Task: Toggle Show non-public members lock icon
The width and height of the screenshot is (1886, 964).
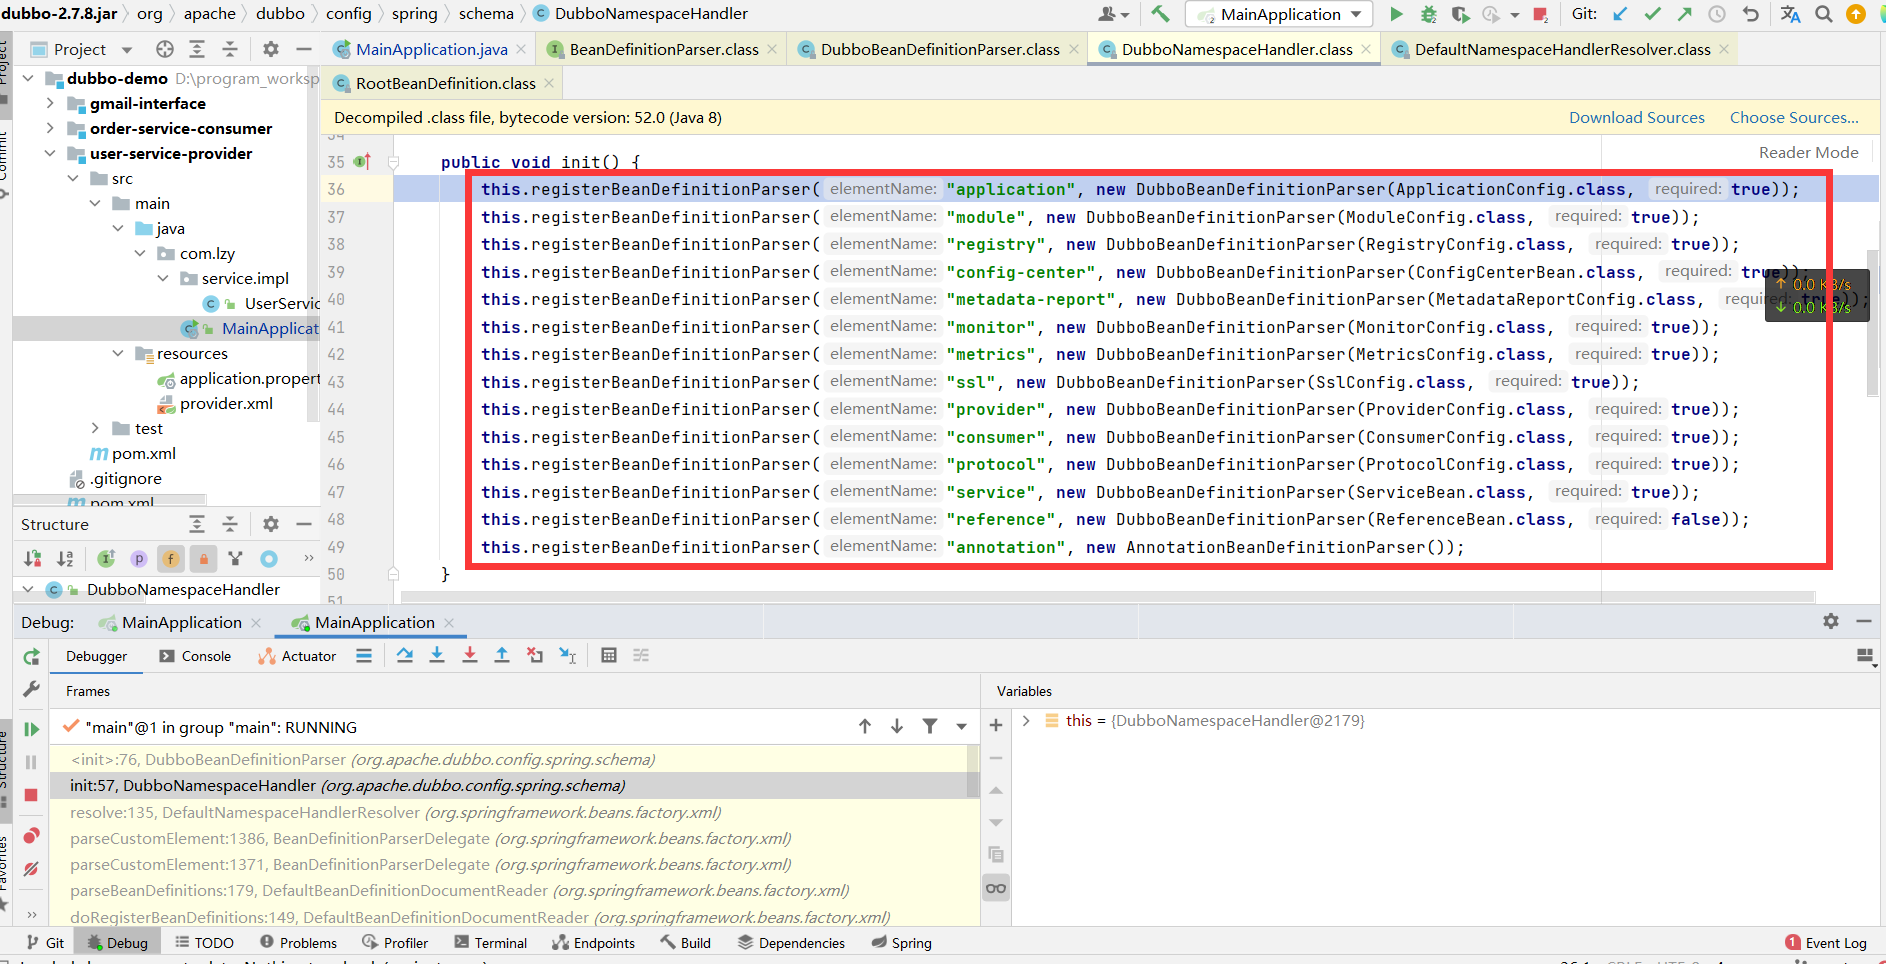Action: pyautogui.click(x=203, y=559)
